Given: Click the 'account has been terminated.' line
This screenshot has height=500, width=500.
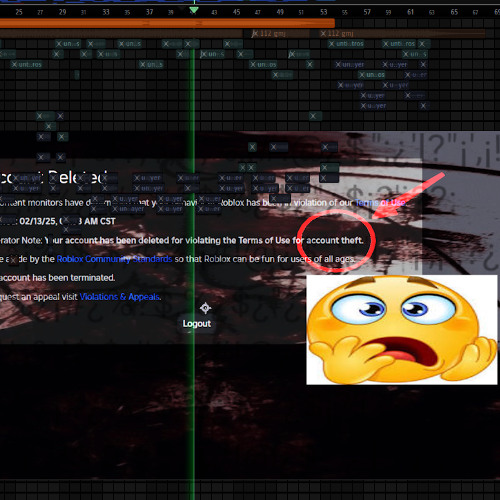Looking at the screenshot, I should (57, 278).
